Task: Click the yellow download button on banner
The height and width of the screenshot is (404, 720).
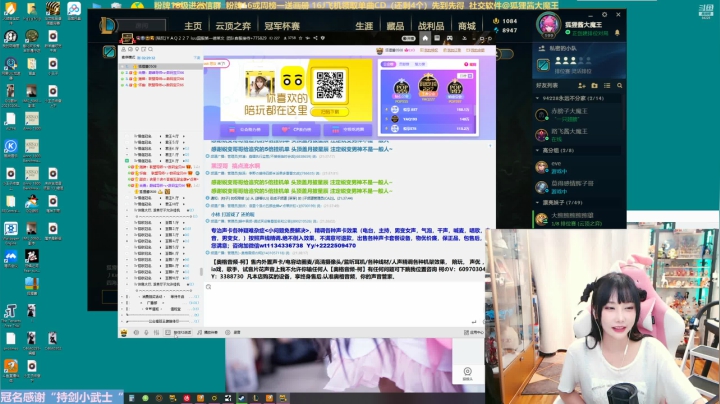Action: (x=329, y=112)
